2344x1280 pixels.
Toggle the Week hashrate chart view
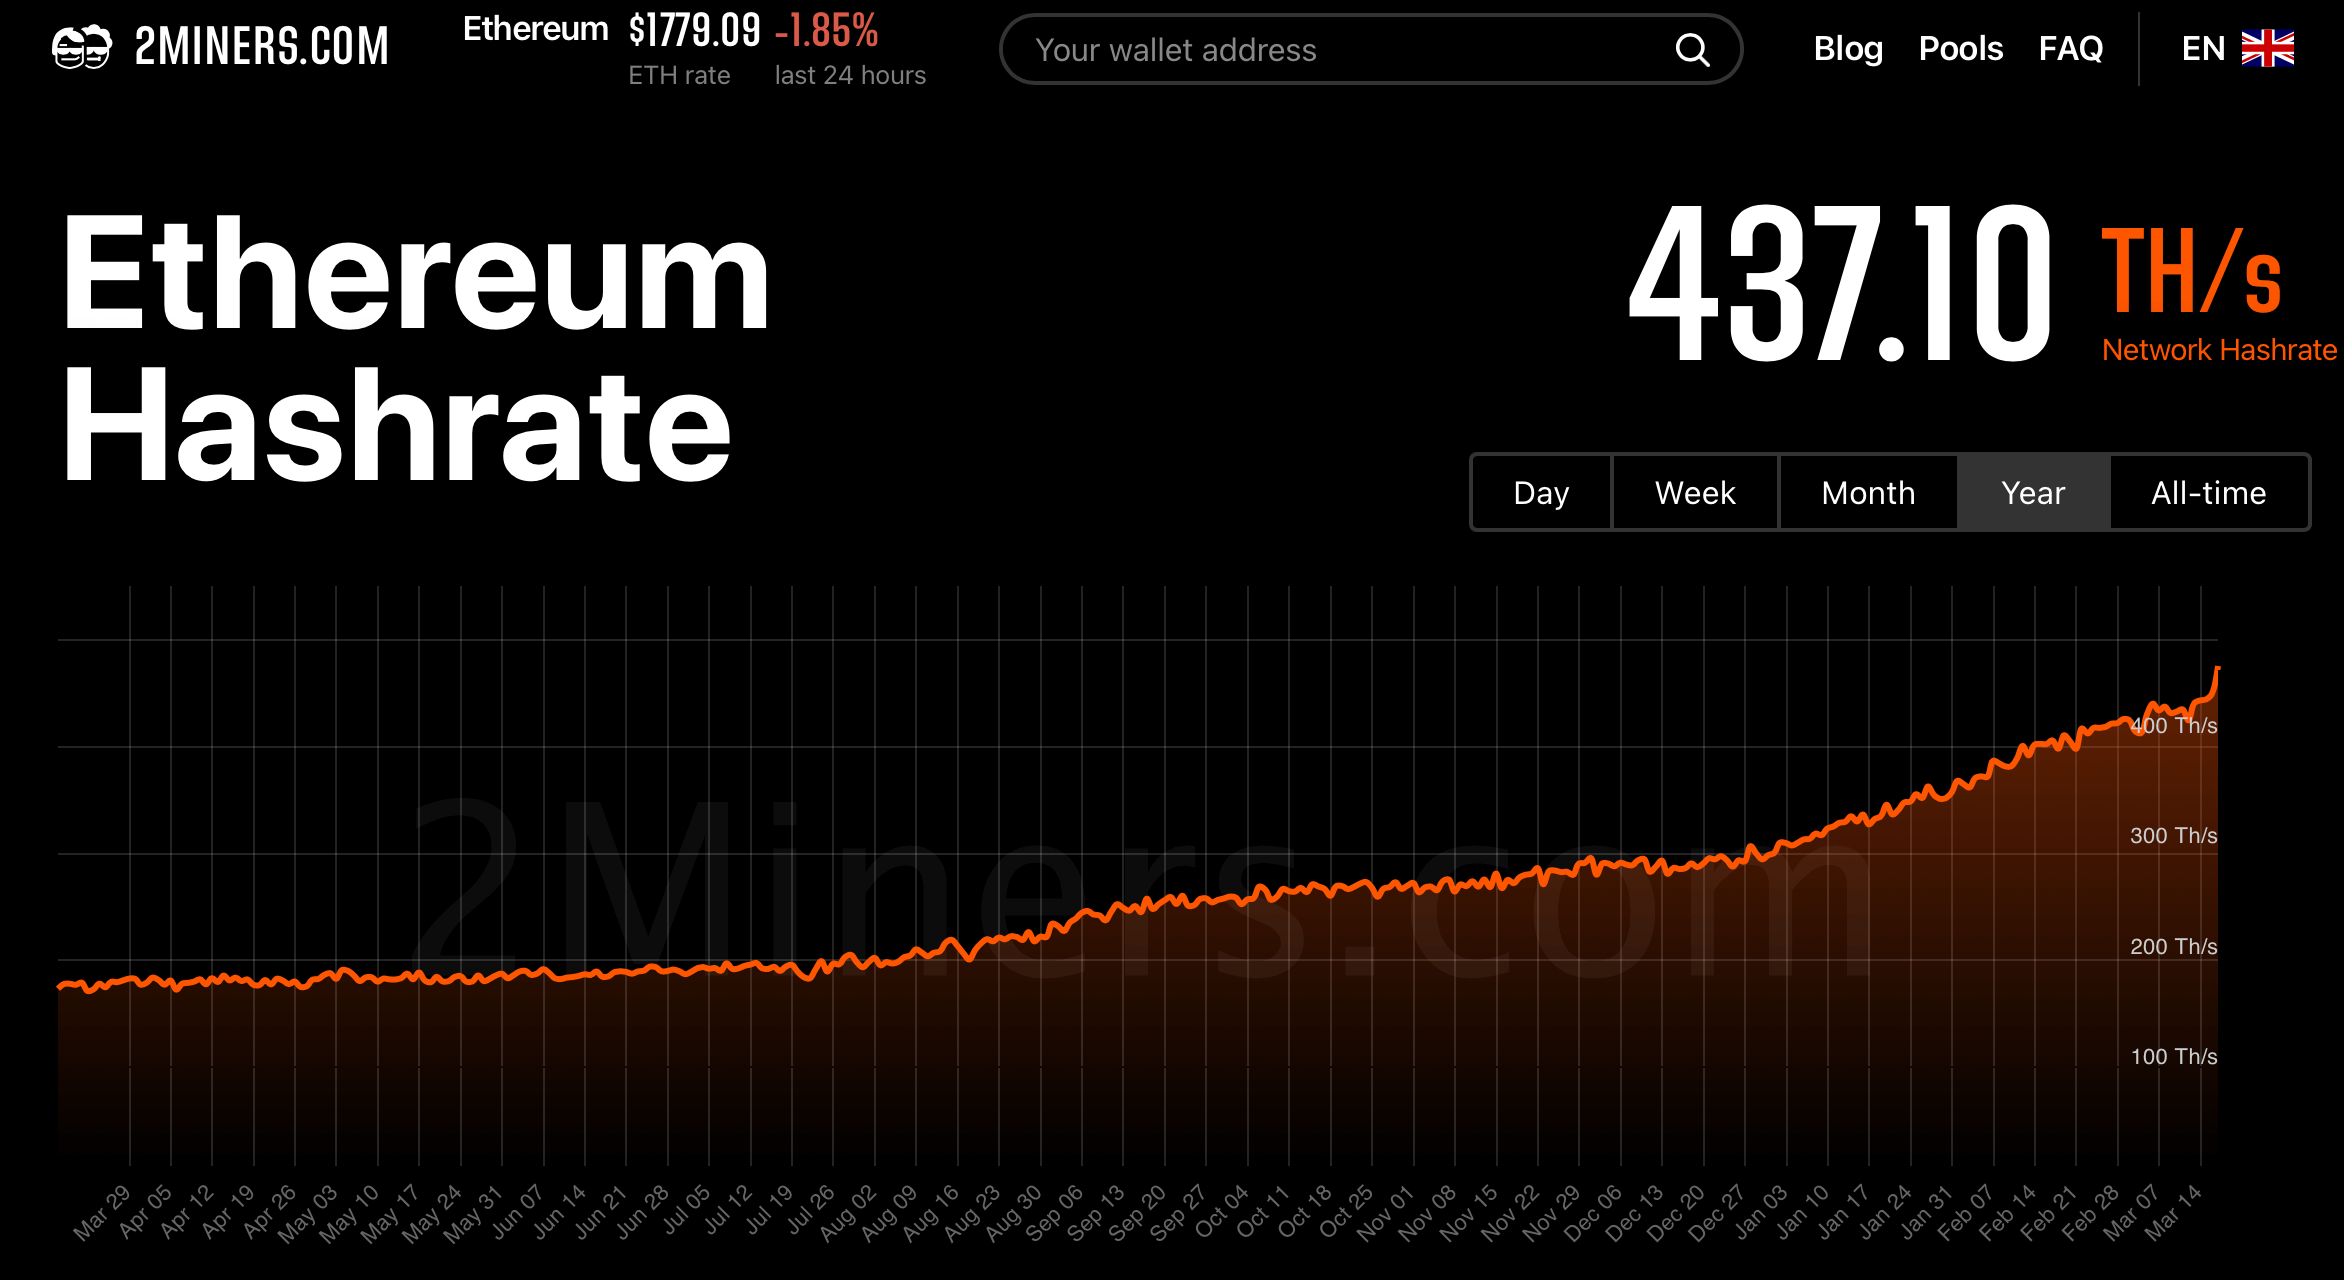click(x=1695, y=490)
